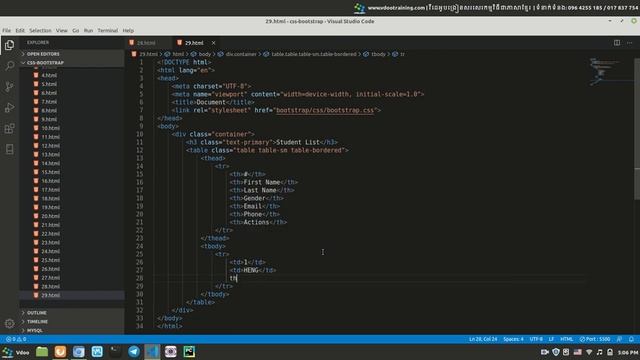Click the Wi-Fi network tray icon
This screenshot has height=360, width=640.
click(589, 352)
